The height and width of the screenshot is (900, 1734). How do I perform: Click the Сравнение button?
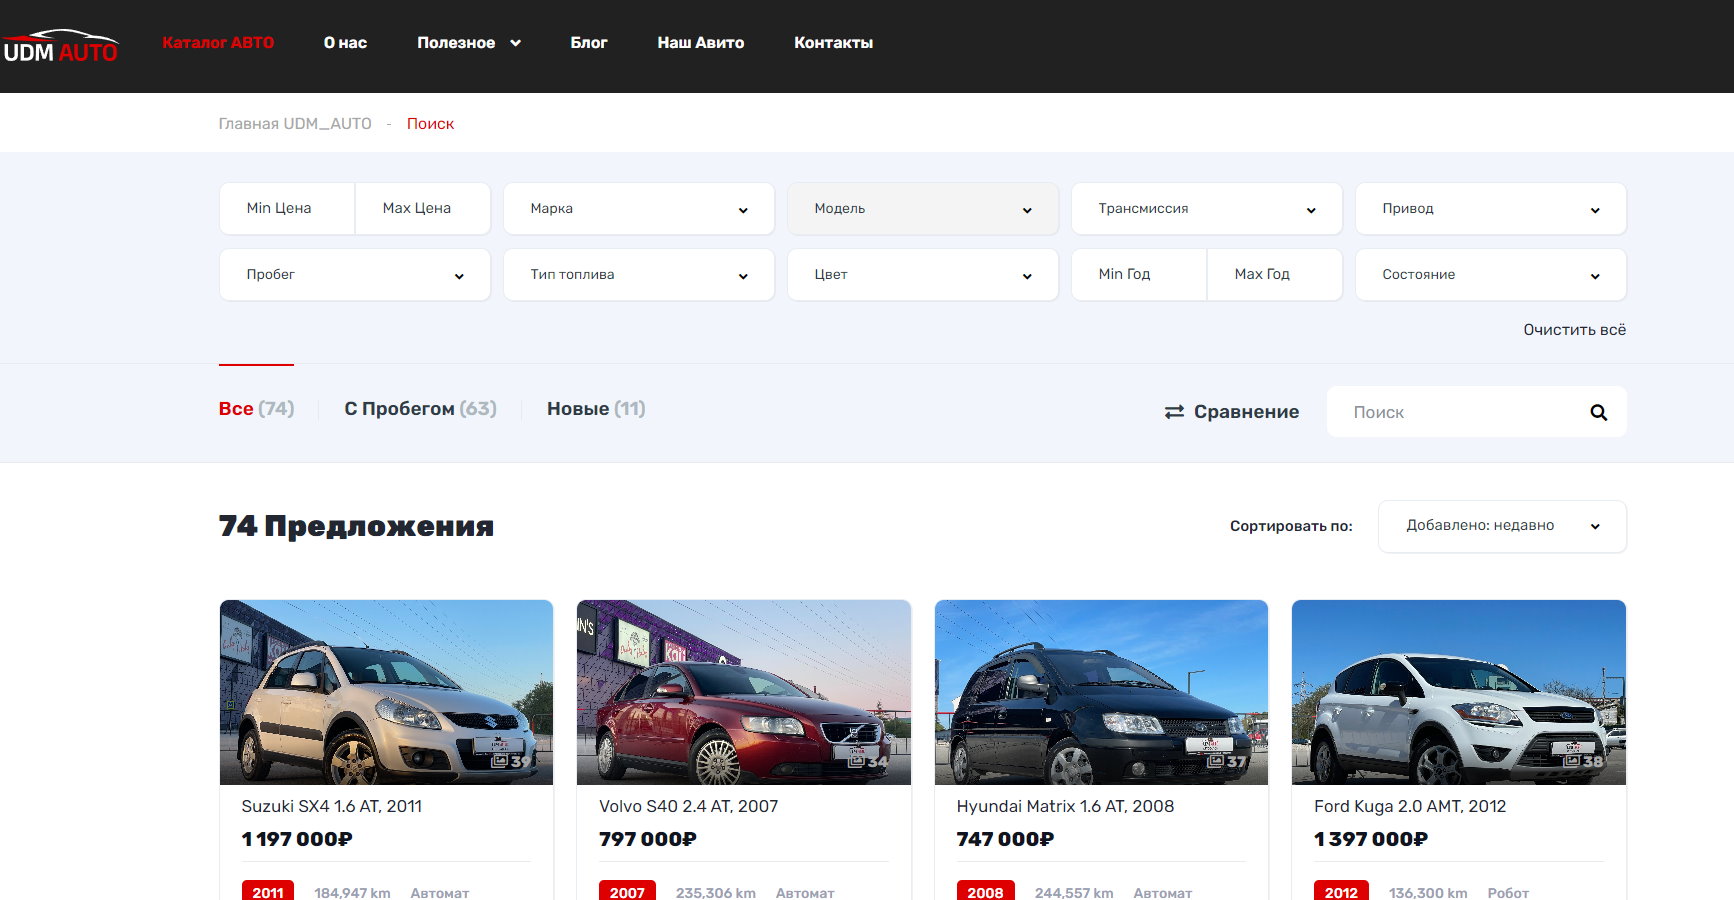tap(1232, 412)
